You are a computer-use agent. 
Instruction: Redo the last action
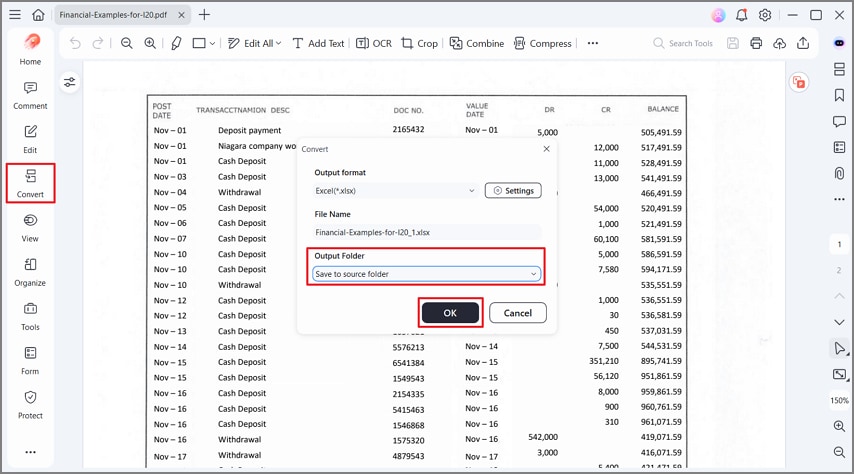click(x=97, y=43)
